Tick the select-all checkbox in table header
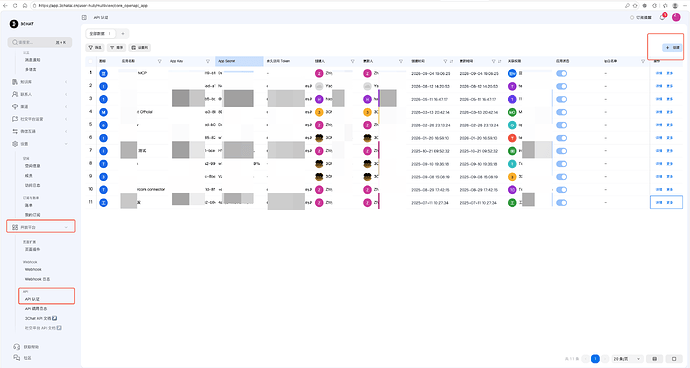The height and width of the screenshot is (368, 690). coord(91,61)
